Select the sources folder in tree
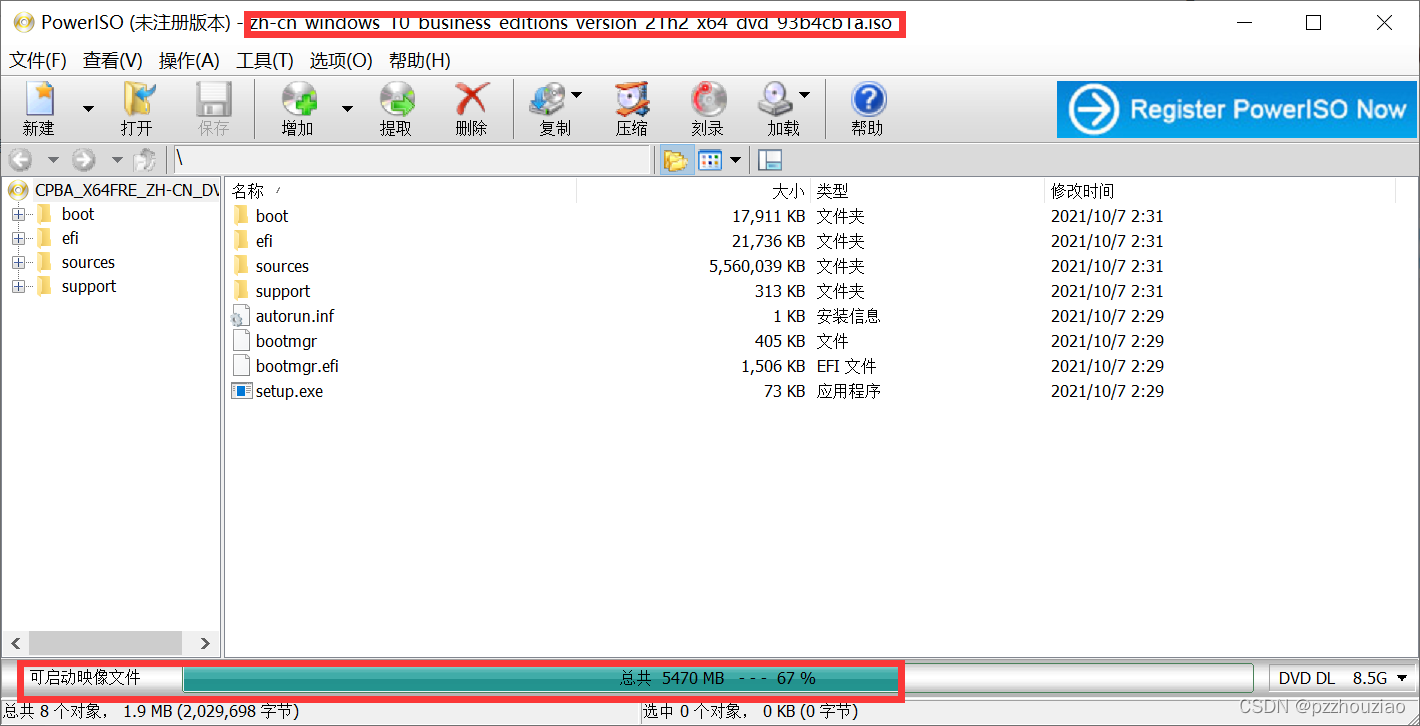 tap(88, 262)
